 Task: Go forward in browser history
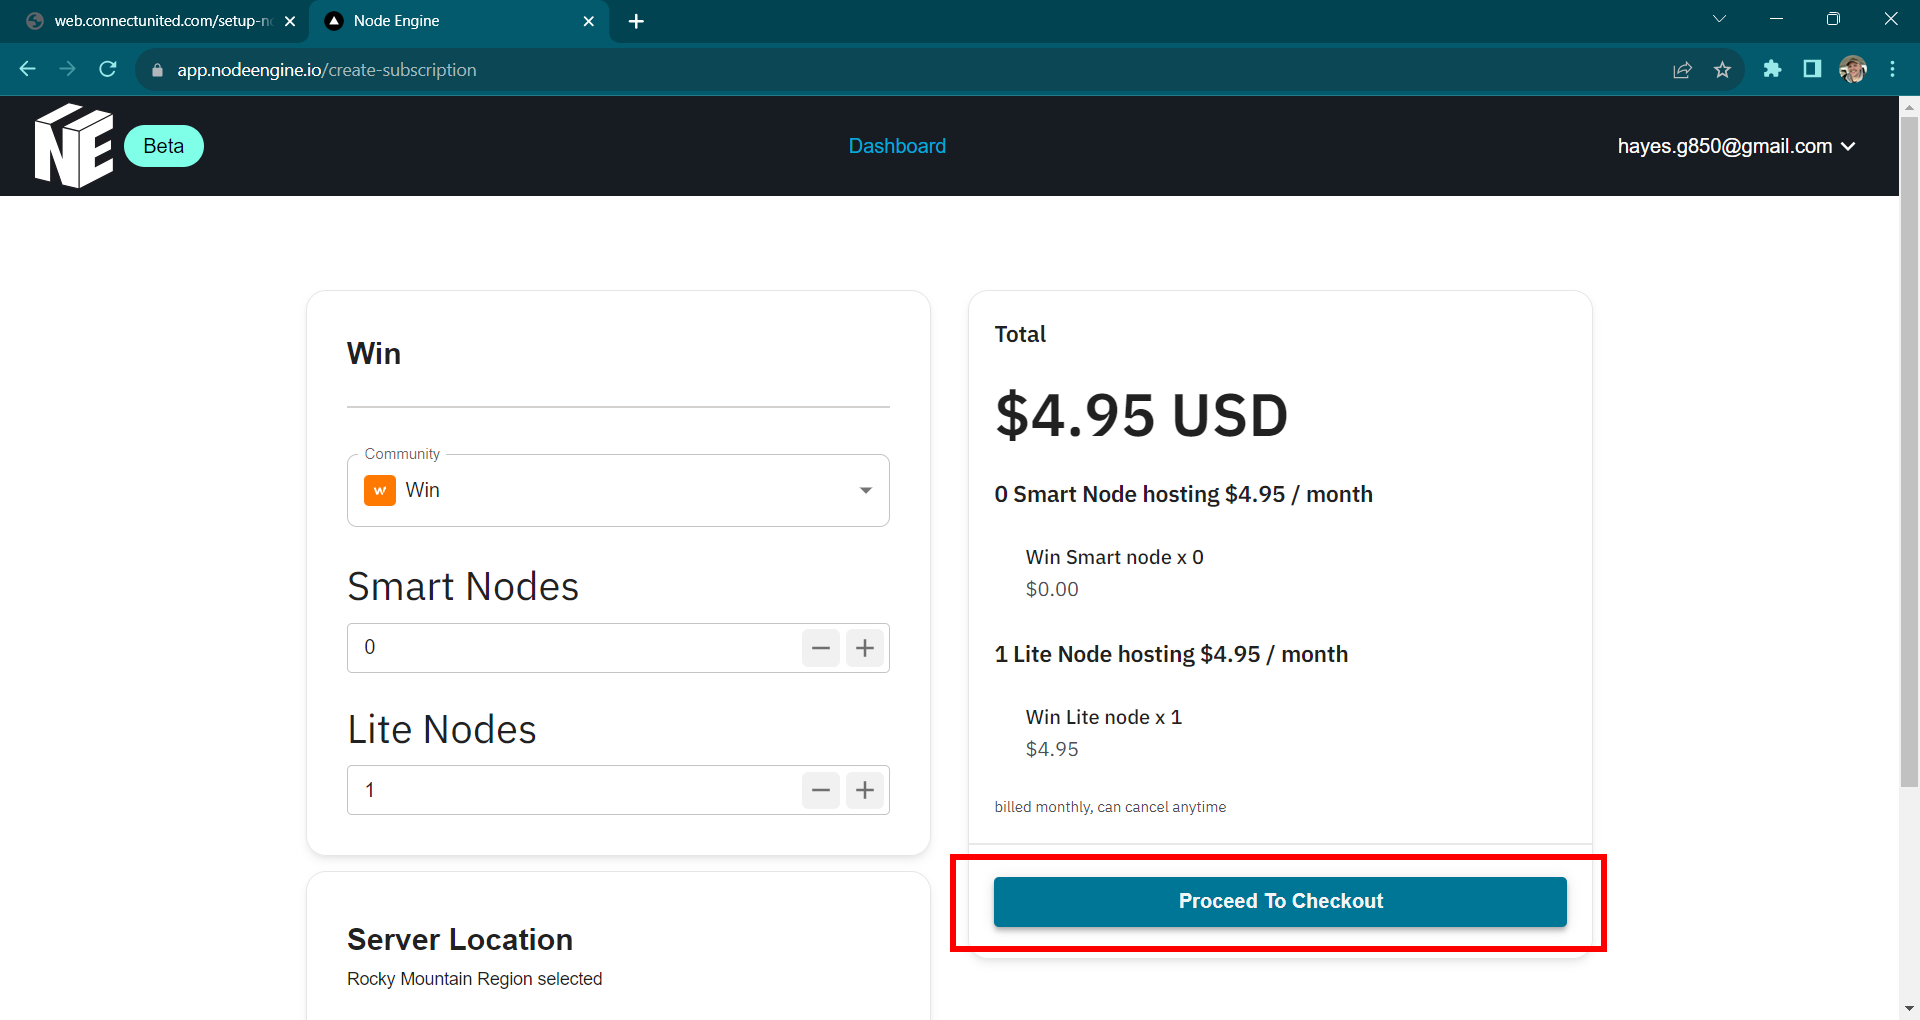(x=68, y=69)
